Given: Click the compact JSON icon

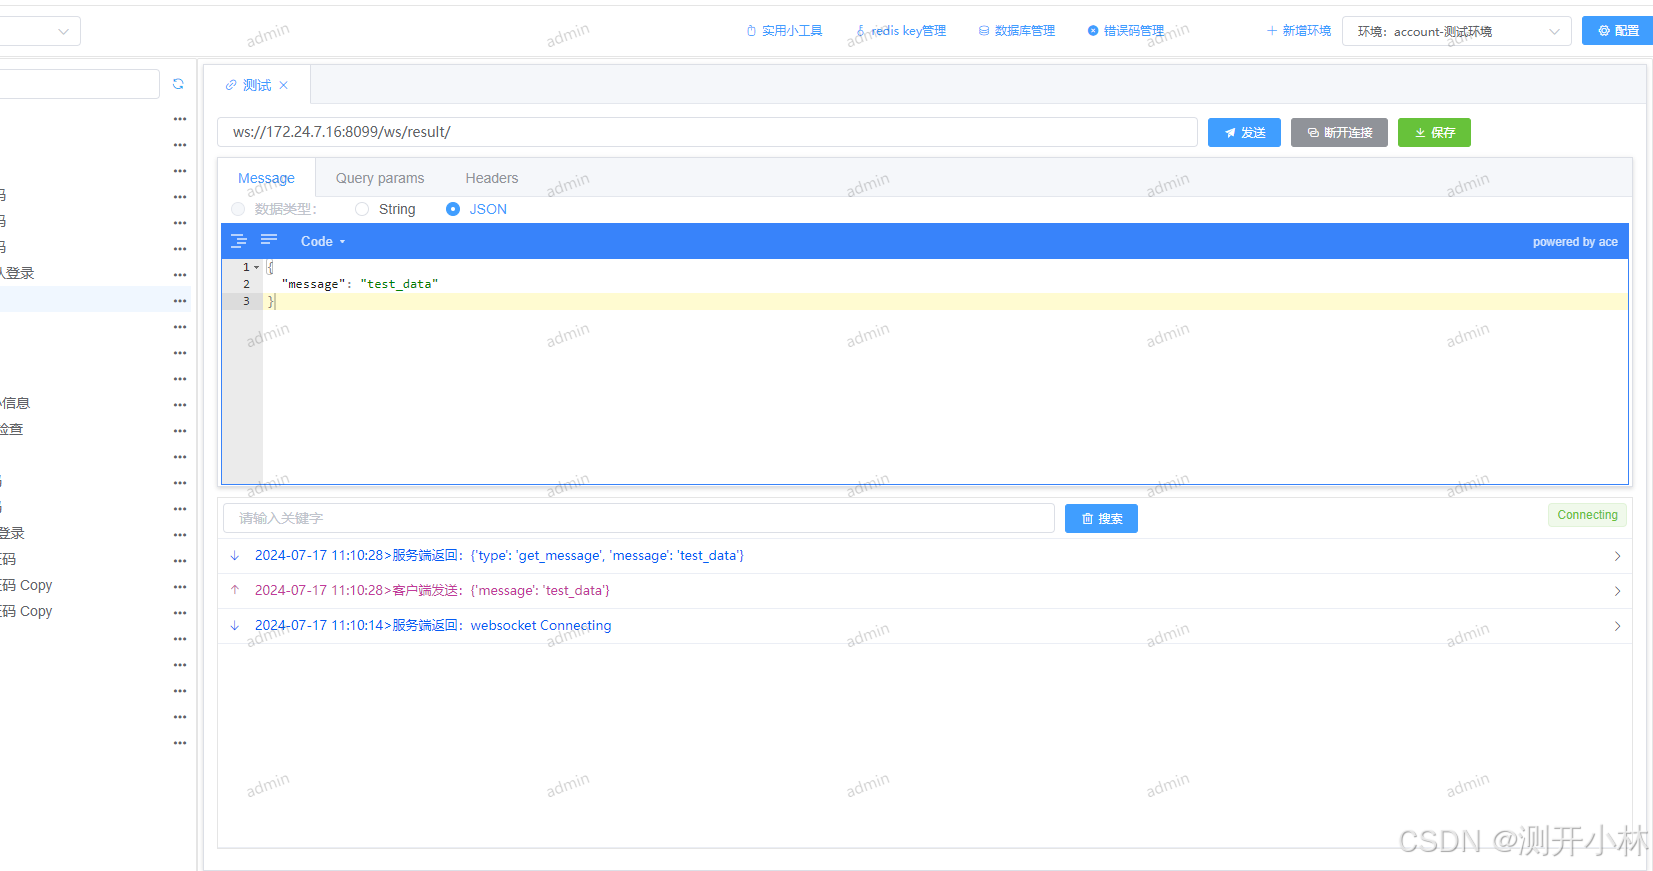Looking at the screenshot, I should click(269, 240).
